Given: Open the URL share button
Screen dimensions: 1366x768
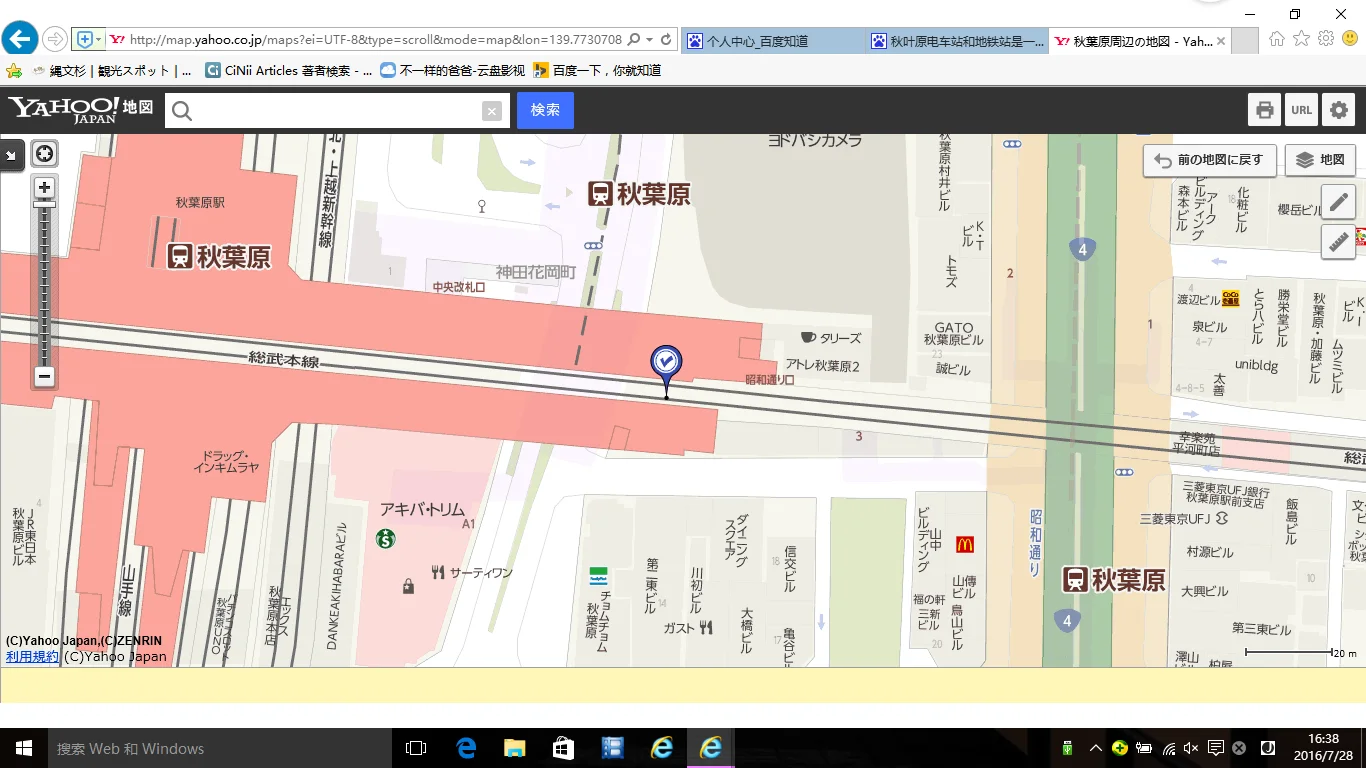Looking at the screenshot, I should point(1301,110).
